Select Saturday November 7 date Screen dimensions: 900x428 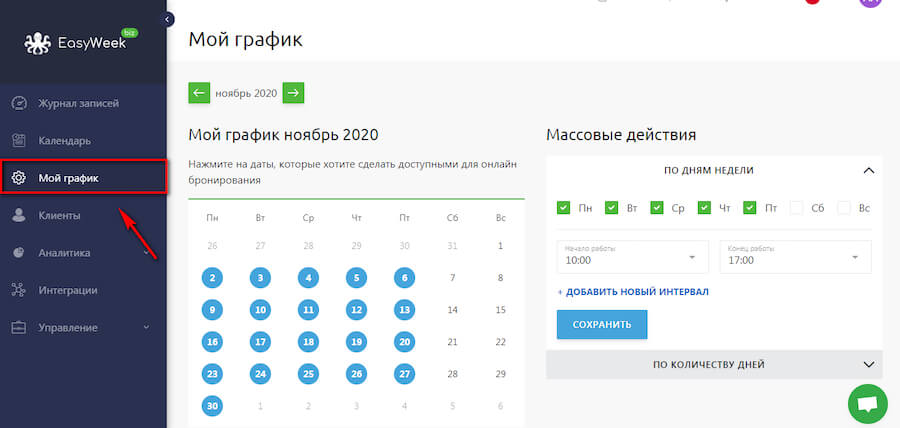(x=452, y=278)
